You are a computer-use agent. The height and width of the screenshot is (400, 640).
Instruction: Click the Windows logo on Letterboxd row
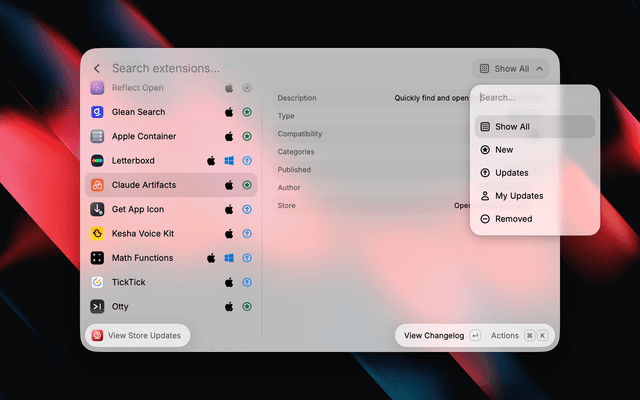pos(229,161)
